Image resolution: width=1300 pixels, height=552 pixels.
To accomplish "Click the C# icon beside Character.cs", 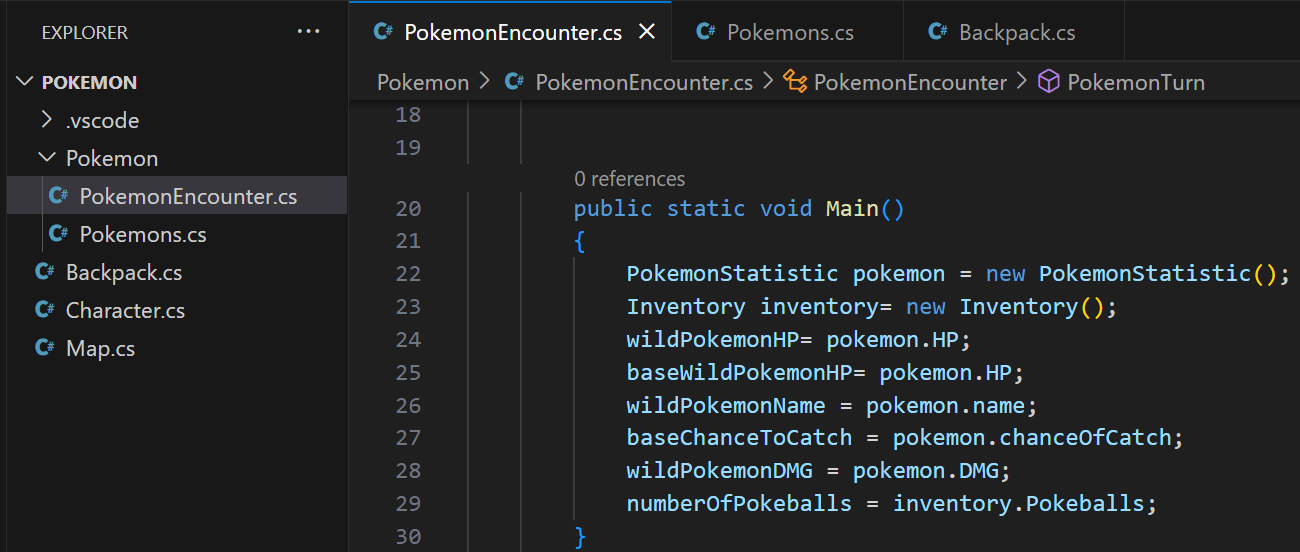I will point(44,310).
